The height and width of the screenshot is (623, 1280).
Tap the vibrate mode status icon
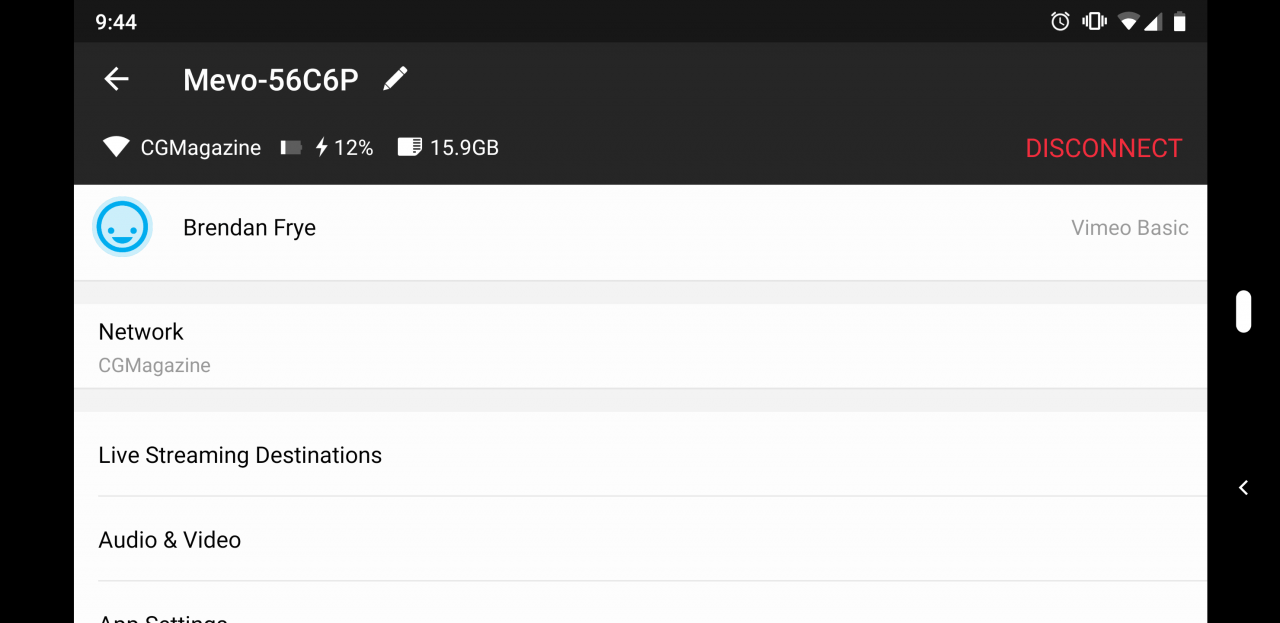(x=1094, y=21)
